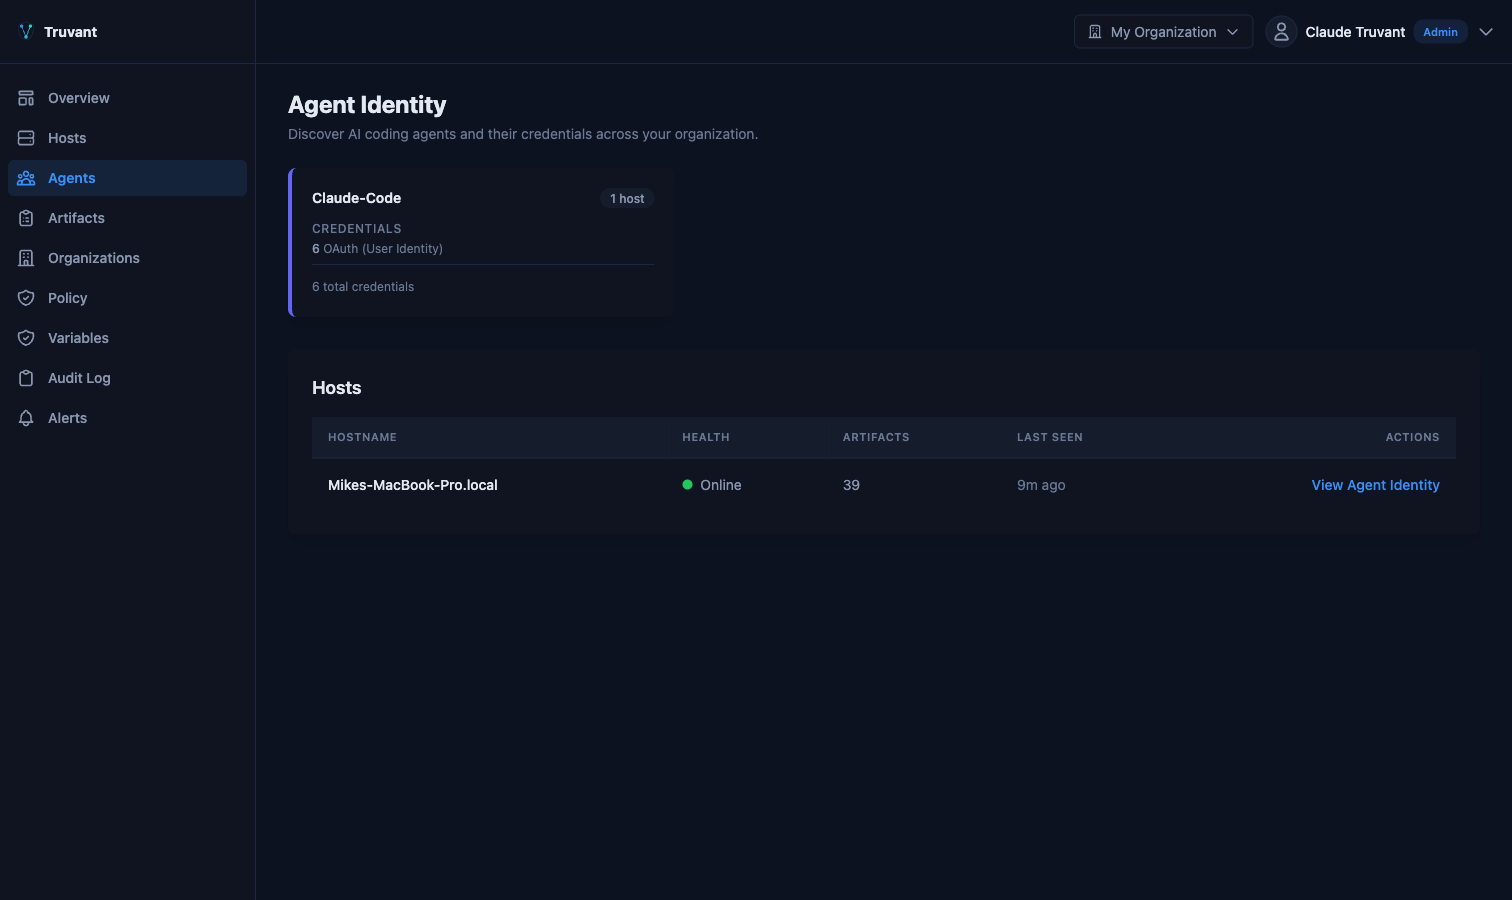1512x900 pixels.
Task: Open View Agent Identity for Mikes-MacBook-Pro.local
Action: tap(1375, 484)
